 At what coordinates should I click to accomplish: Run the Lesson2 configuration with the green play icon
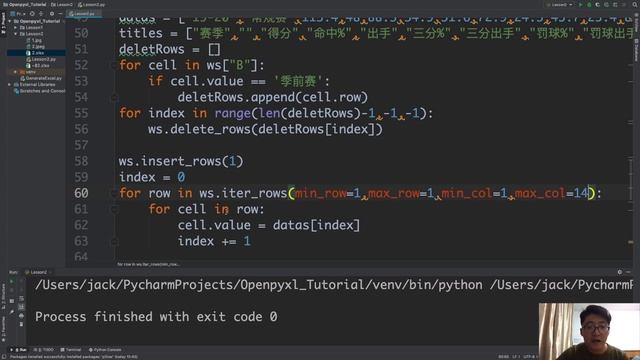coord(581,4)
